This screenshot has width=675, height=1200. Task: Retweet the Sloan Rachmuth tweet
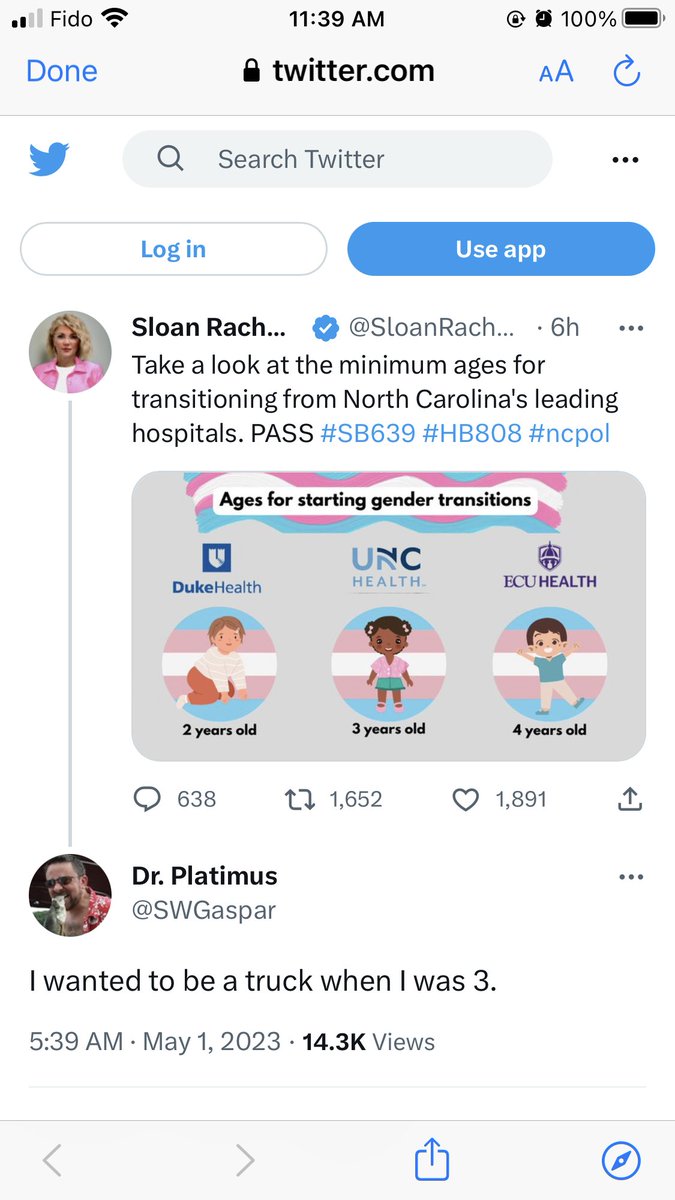coord(299,799)
